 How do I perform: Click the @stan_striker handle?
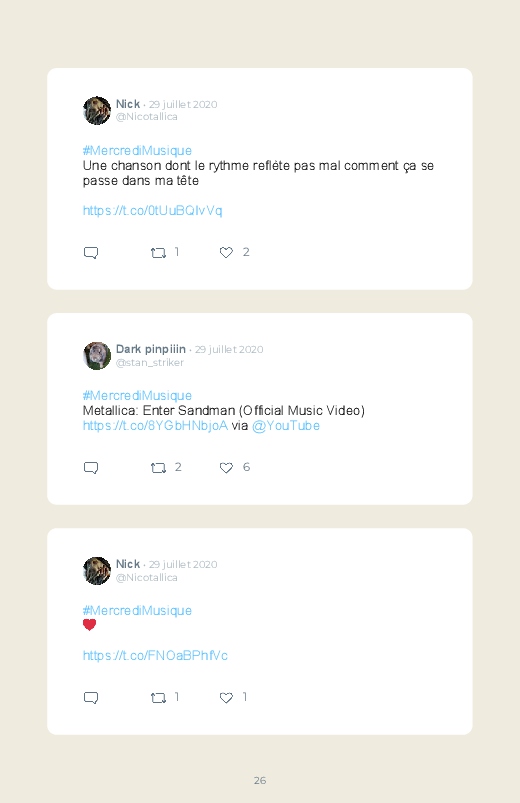click(x=150, y=363)
